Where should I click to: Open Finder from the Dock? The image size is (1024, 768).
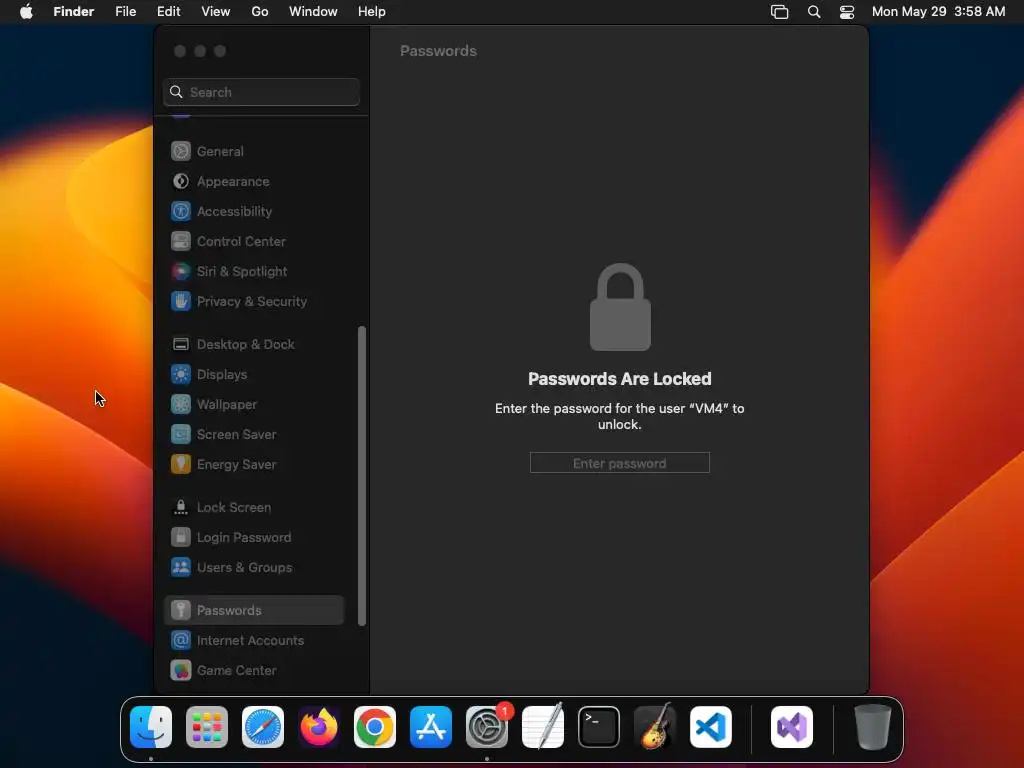click(x=151, y=727)
